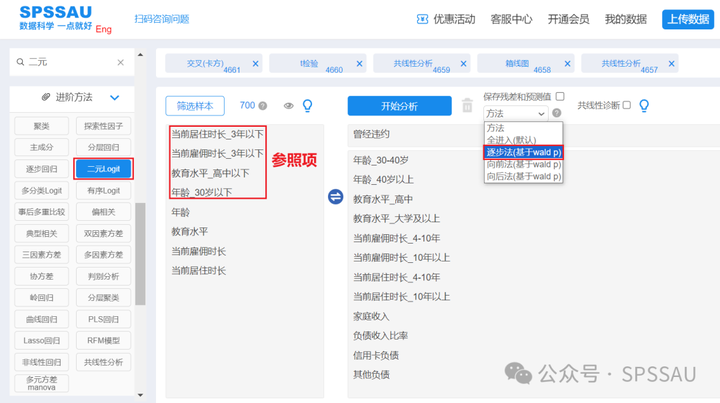Enable 保存残差和预测值 checkbox
This screenshot has height=403, width=720.
[560, 97]
